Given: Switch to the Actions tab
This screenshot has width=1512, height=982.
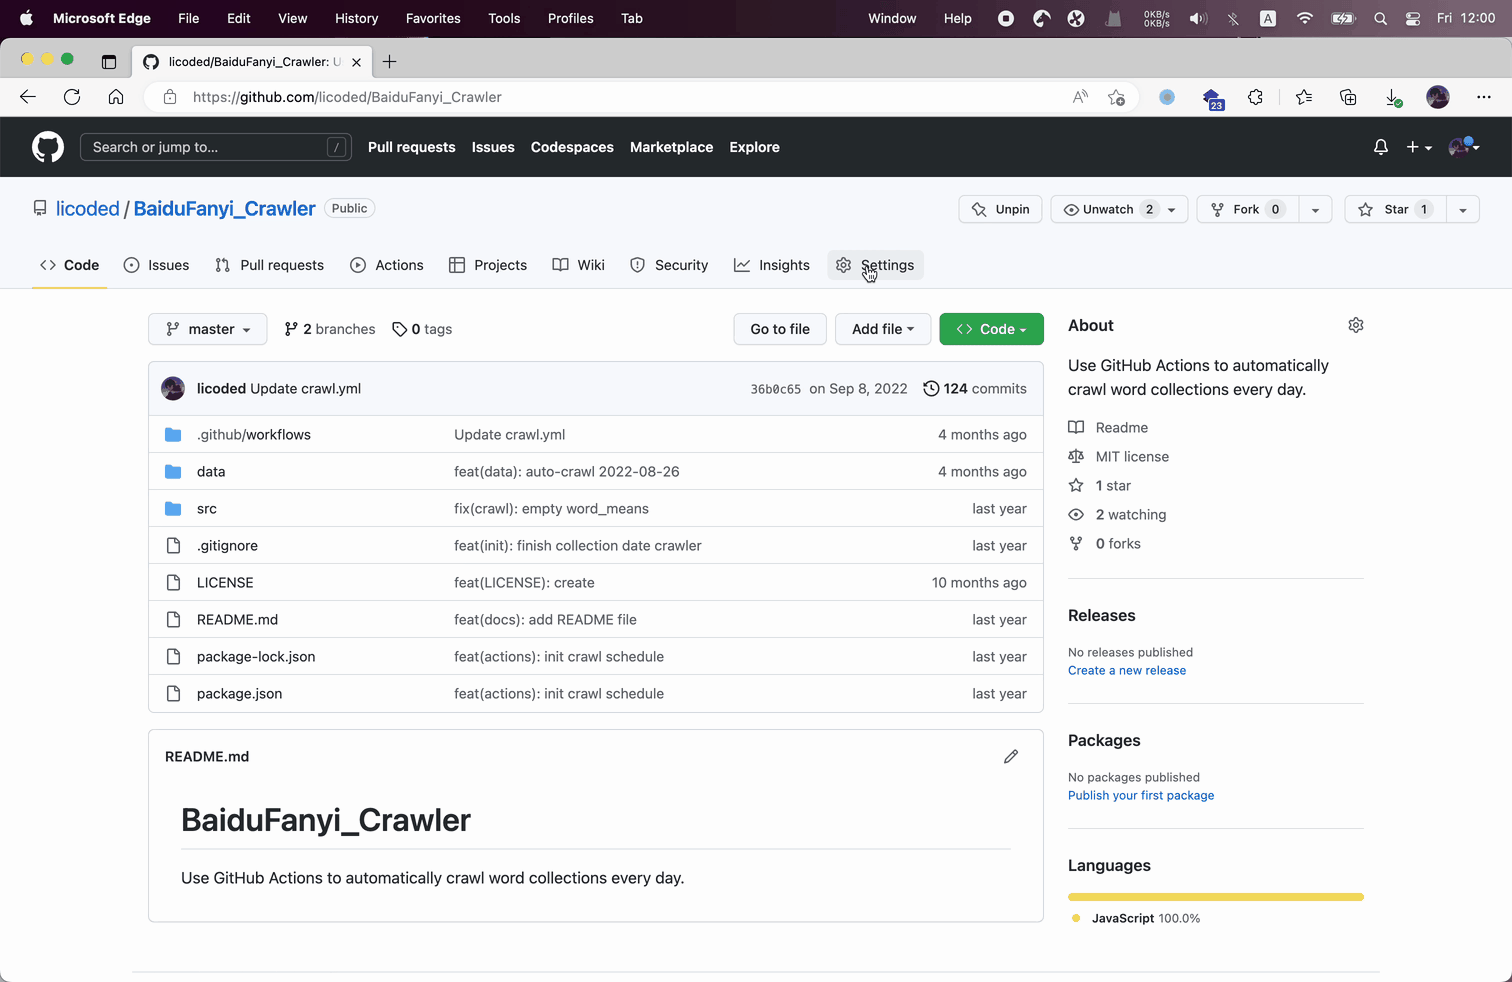Looking at the screenshot, I should tap(387, 265).
